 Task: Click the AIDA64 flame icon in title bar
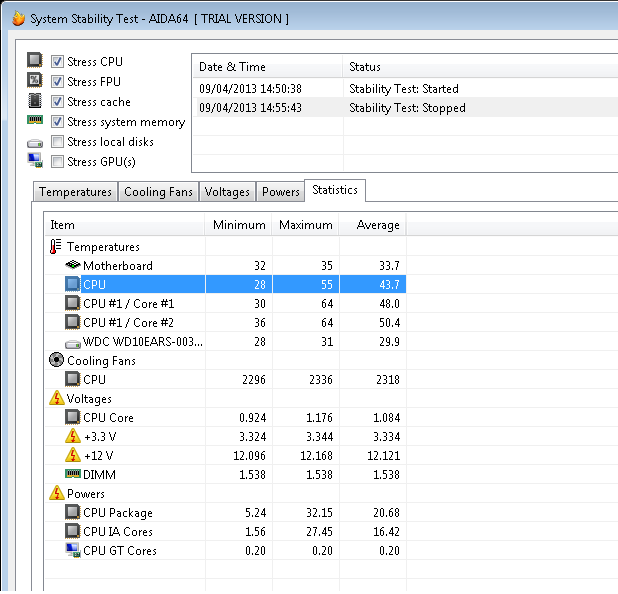pos(17,18)
